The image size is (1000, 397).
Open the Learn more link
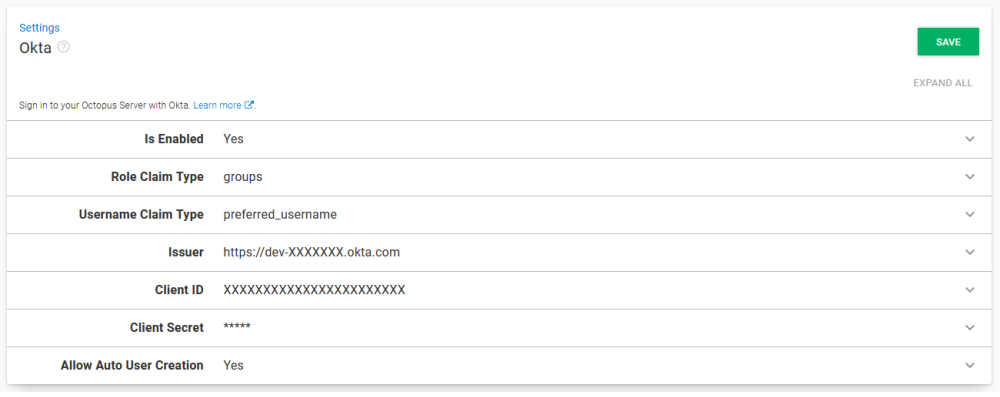217,105
